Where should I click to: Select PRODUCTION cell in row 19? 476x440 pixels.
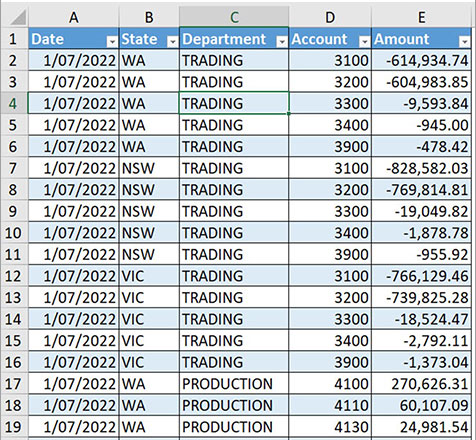(234, 427)
